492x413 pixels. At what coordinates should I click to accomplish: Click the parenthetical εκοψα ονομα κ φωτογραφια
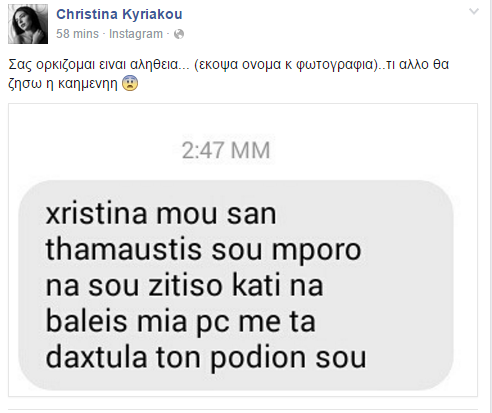287,64
